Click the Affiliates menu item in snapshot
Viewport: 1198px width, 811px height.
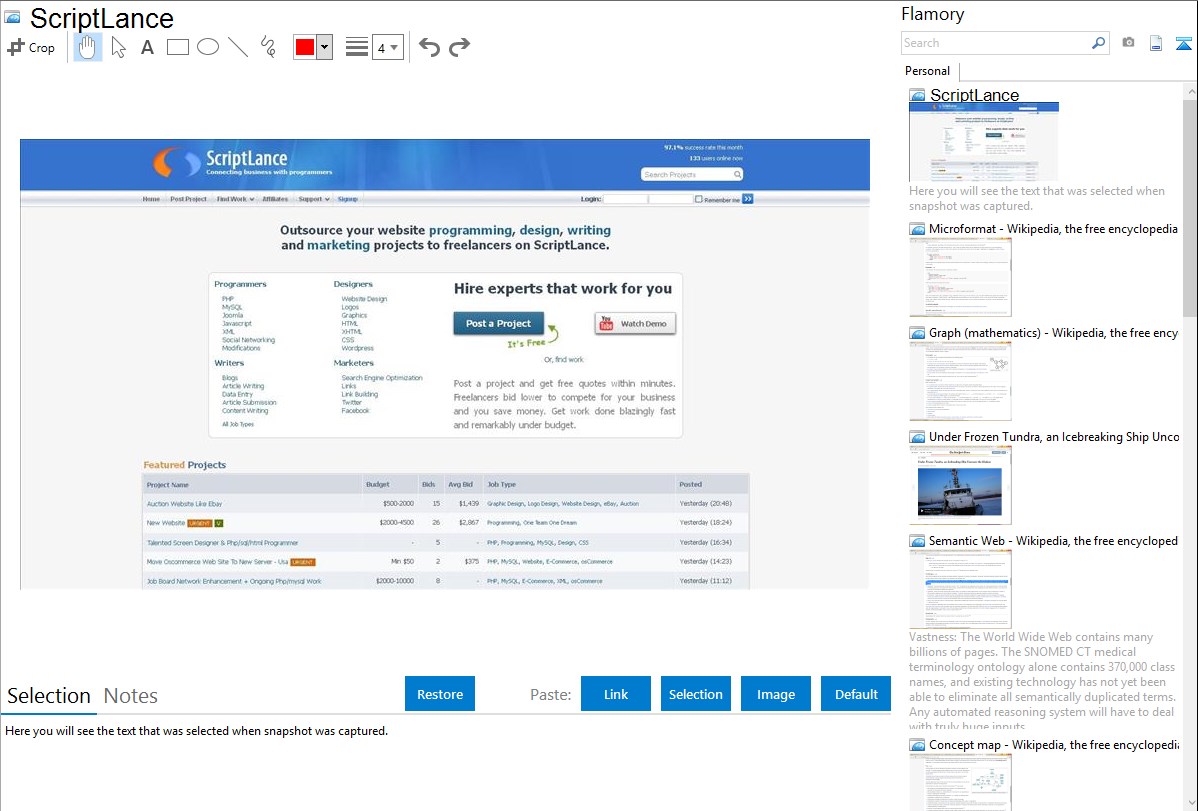tap(275, 199)
